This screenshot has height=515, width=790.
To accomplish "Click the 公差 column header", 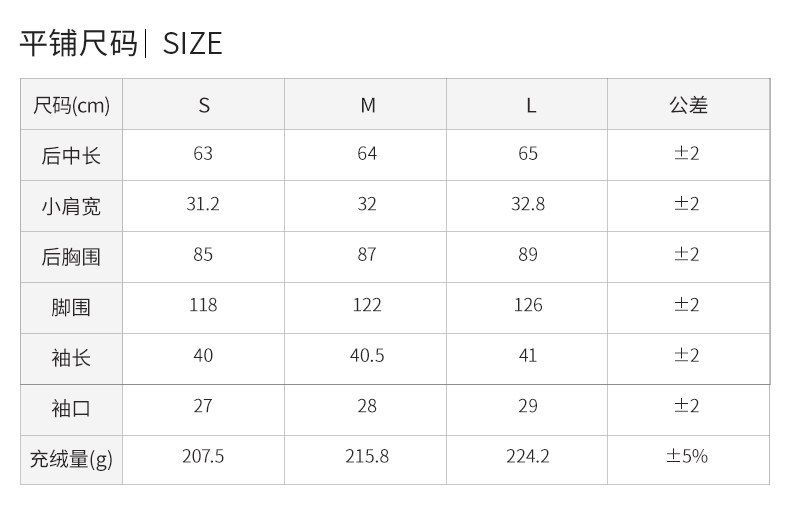I will (x=689, y=105).
